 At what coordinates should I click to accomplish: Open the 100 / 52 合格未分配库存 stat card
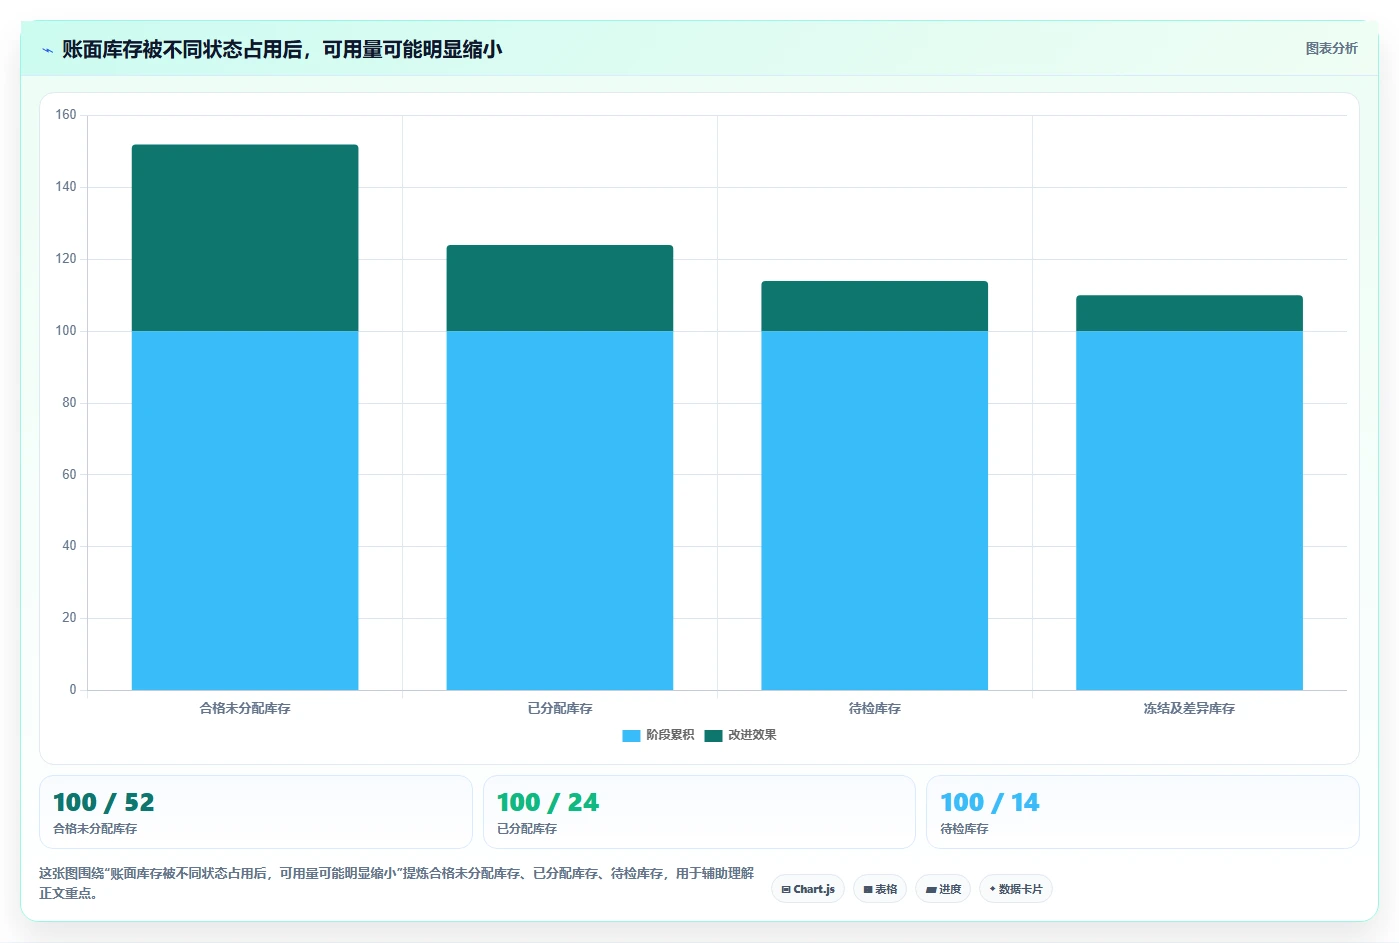pyautogui.click(x=255, y=812)
